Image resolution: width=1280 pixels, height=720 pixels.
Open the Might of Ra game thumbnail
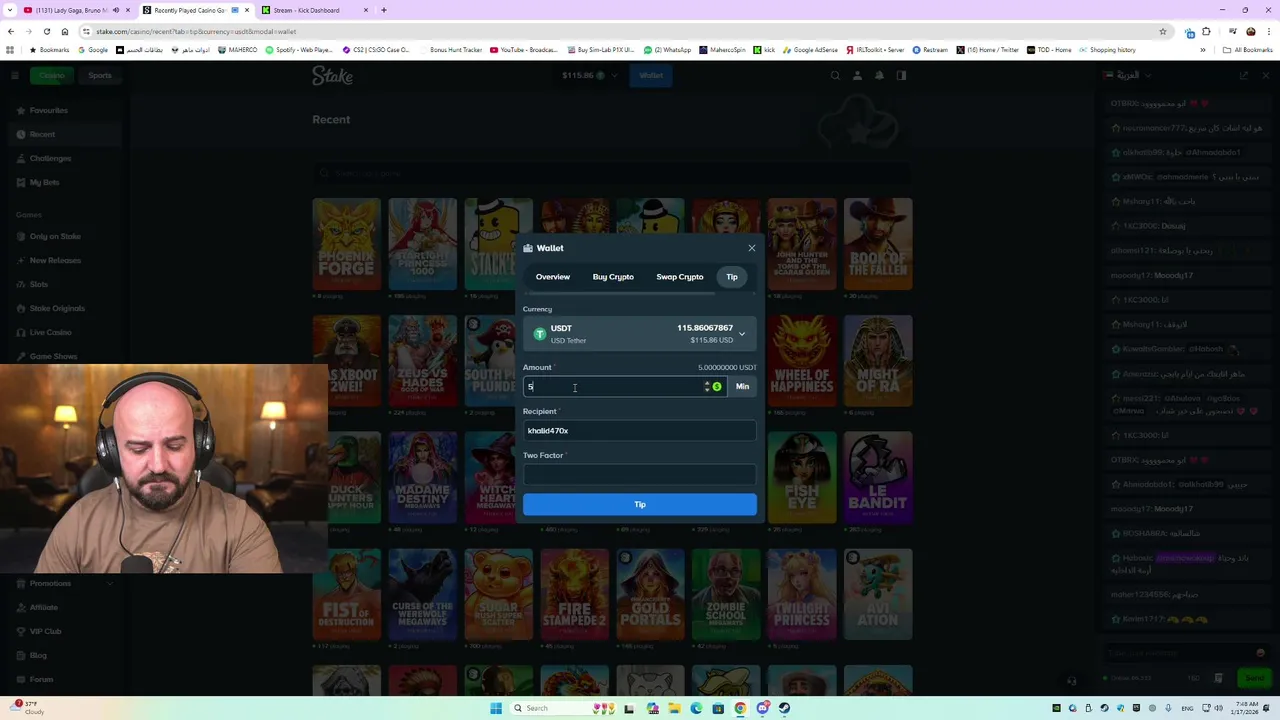click(x=878, y=361)
